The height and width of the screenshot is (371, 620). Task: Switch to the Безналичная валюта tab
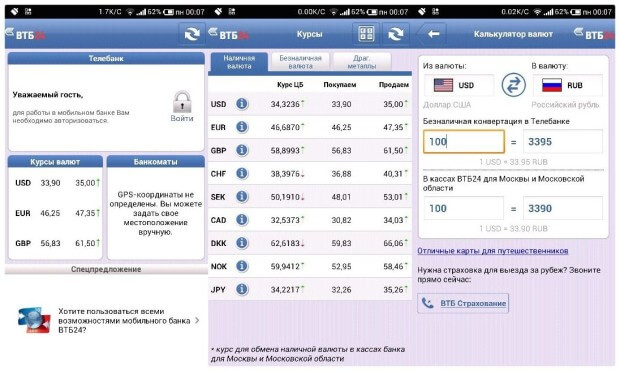(x=301, y=62)
